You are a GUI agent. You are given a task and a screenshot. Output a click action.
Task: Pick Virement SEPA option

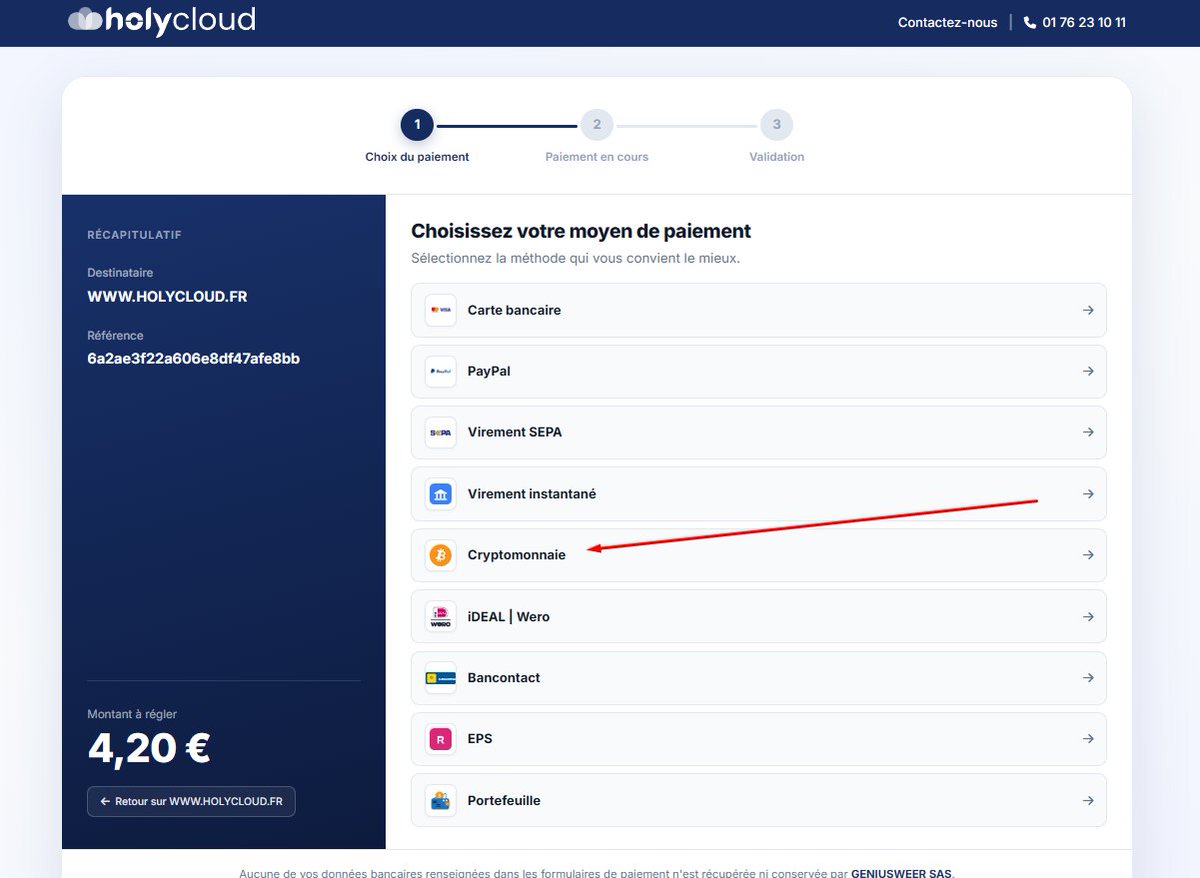coord(759,432)
